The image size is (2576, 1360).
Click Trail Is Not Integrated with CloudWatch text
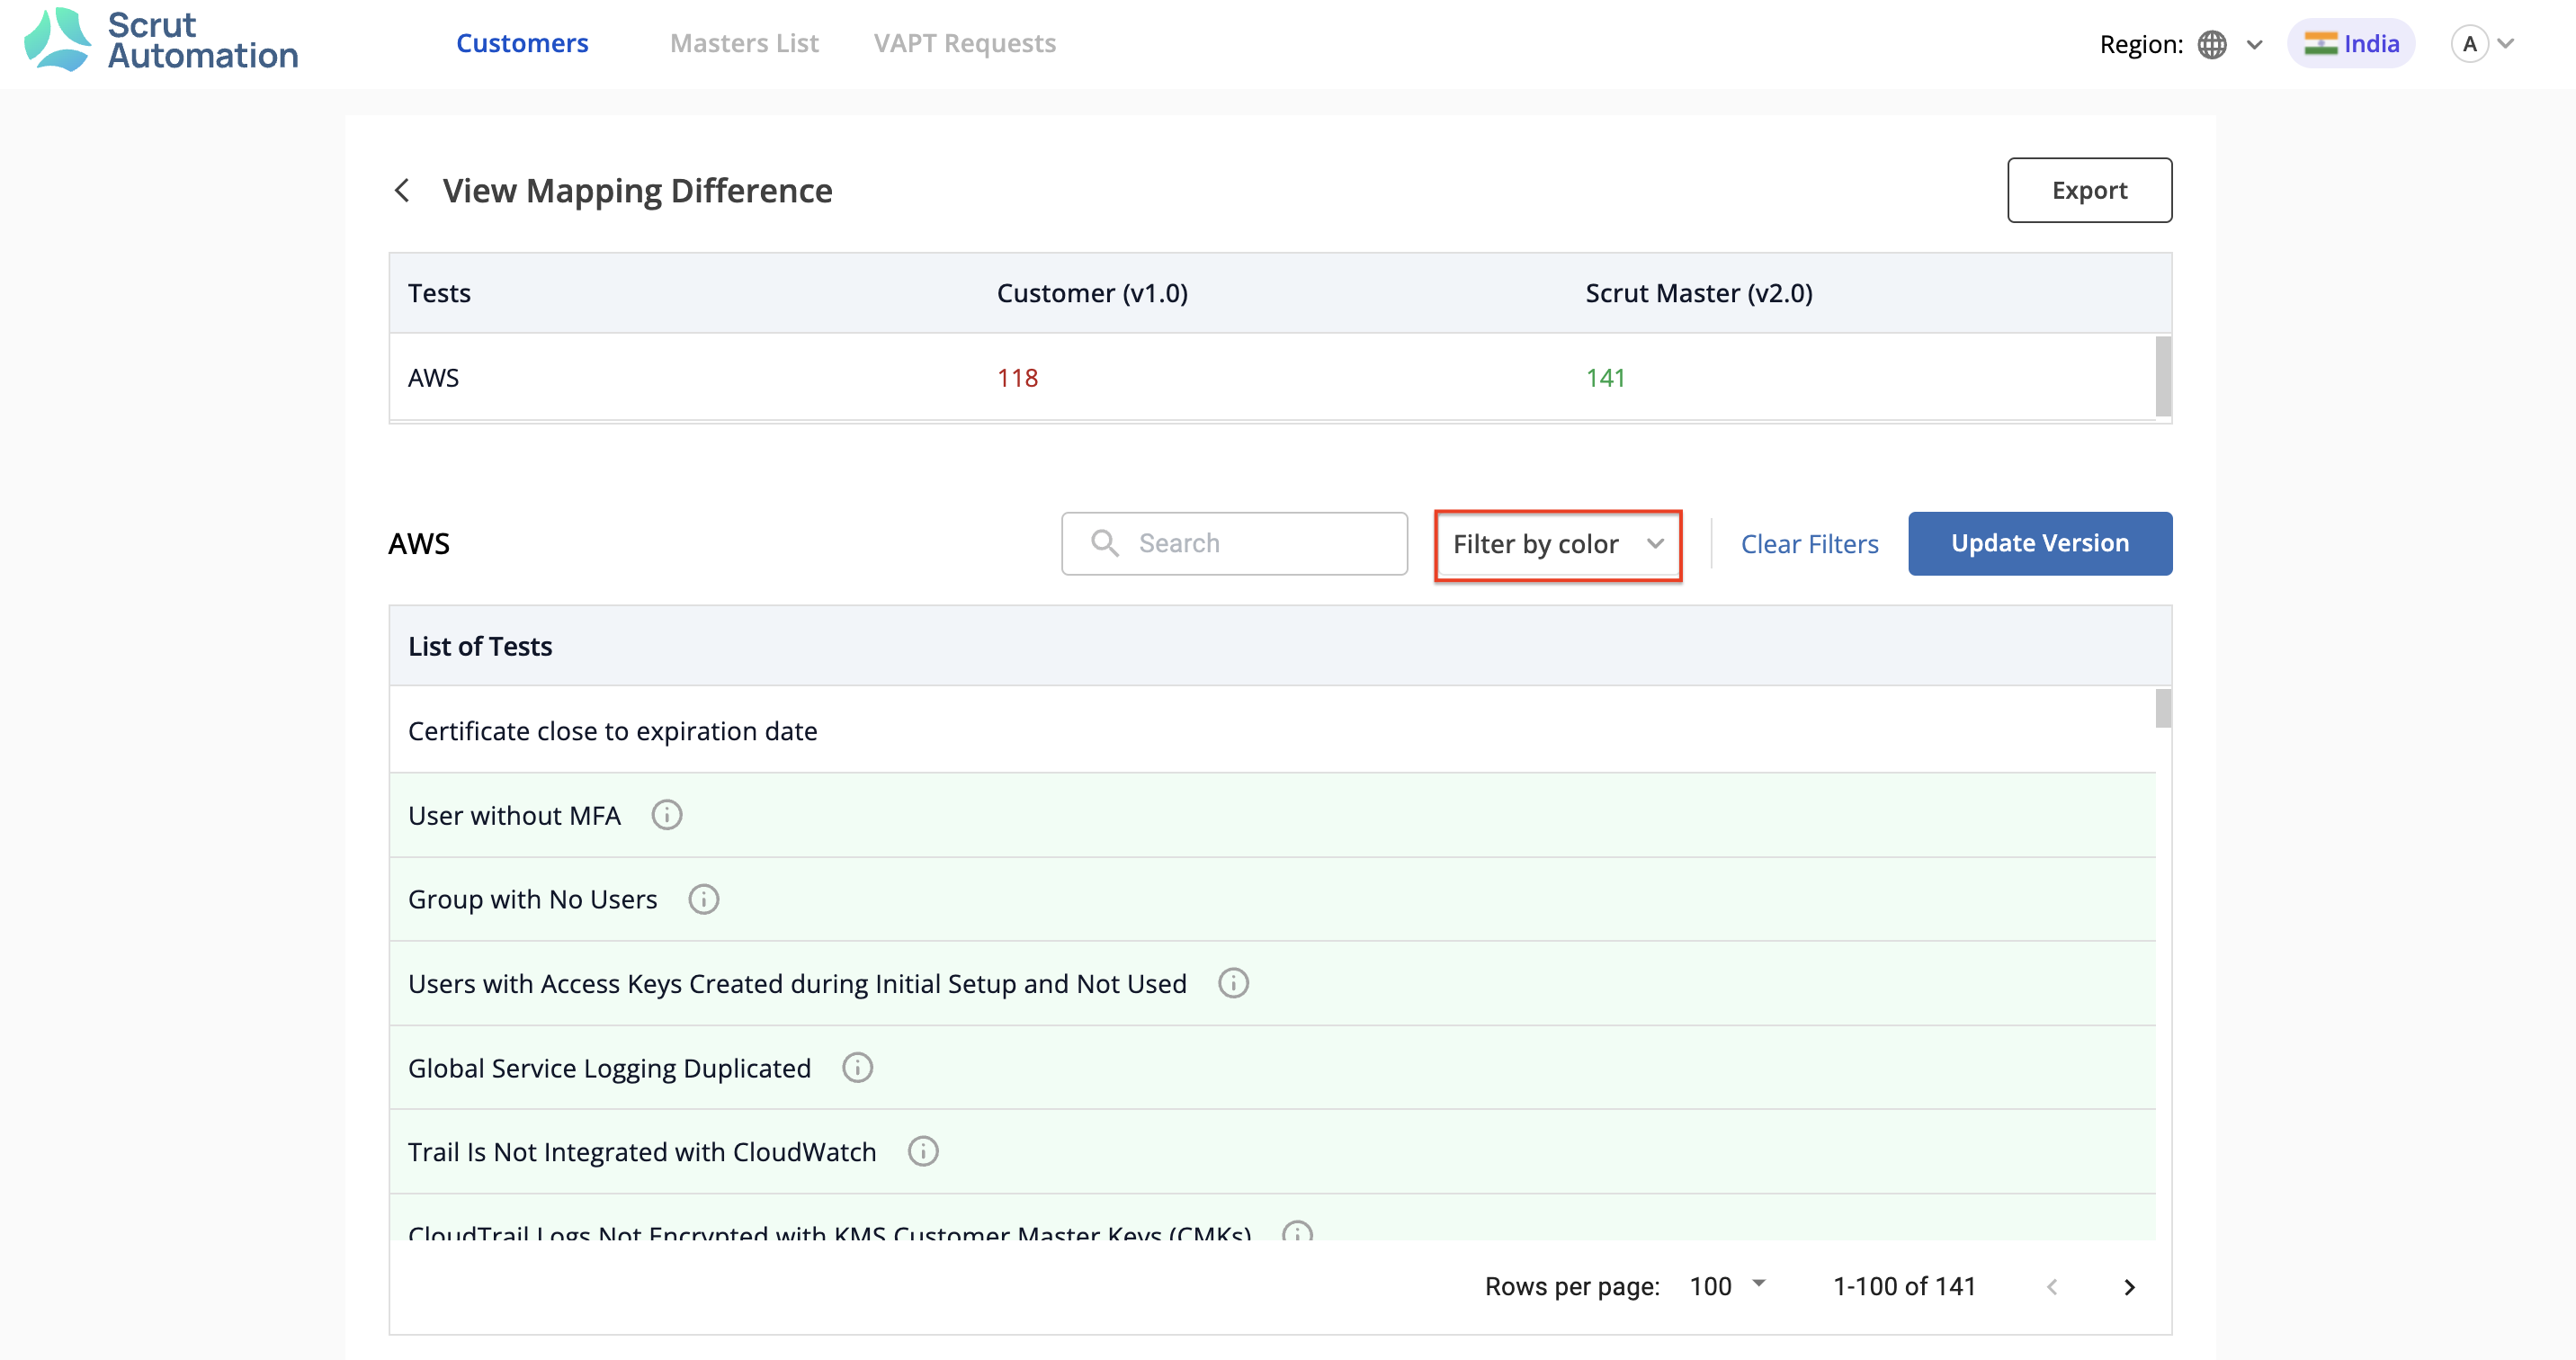642,1151
